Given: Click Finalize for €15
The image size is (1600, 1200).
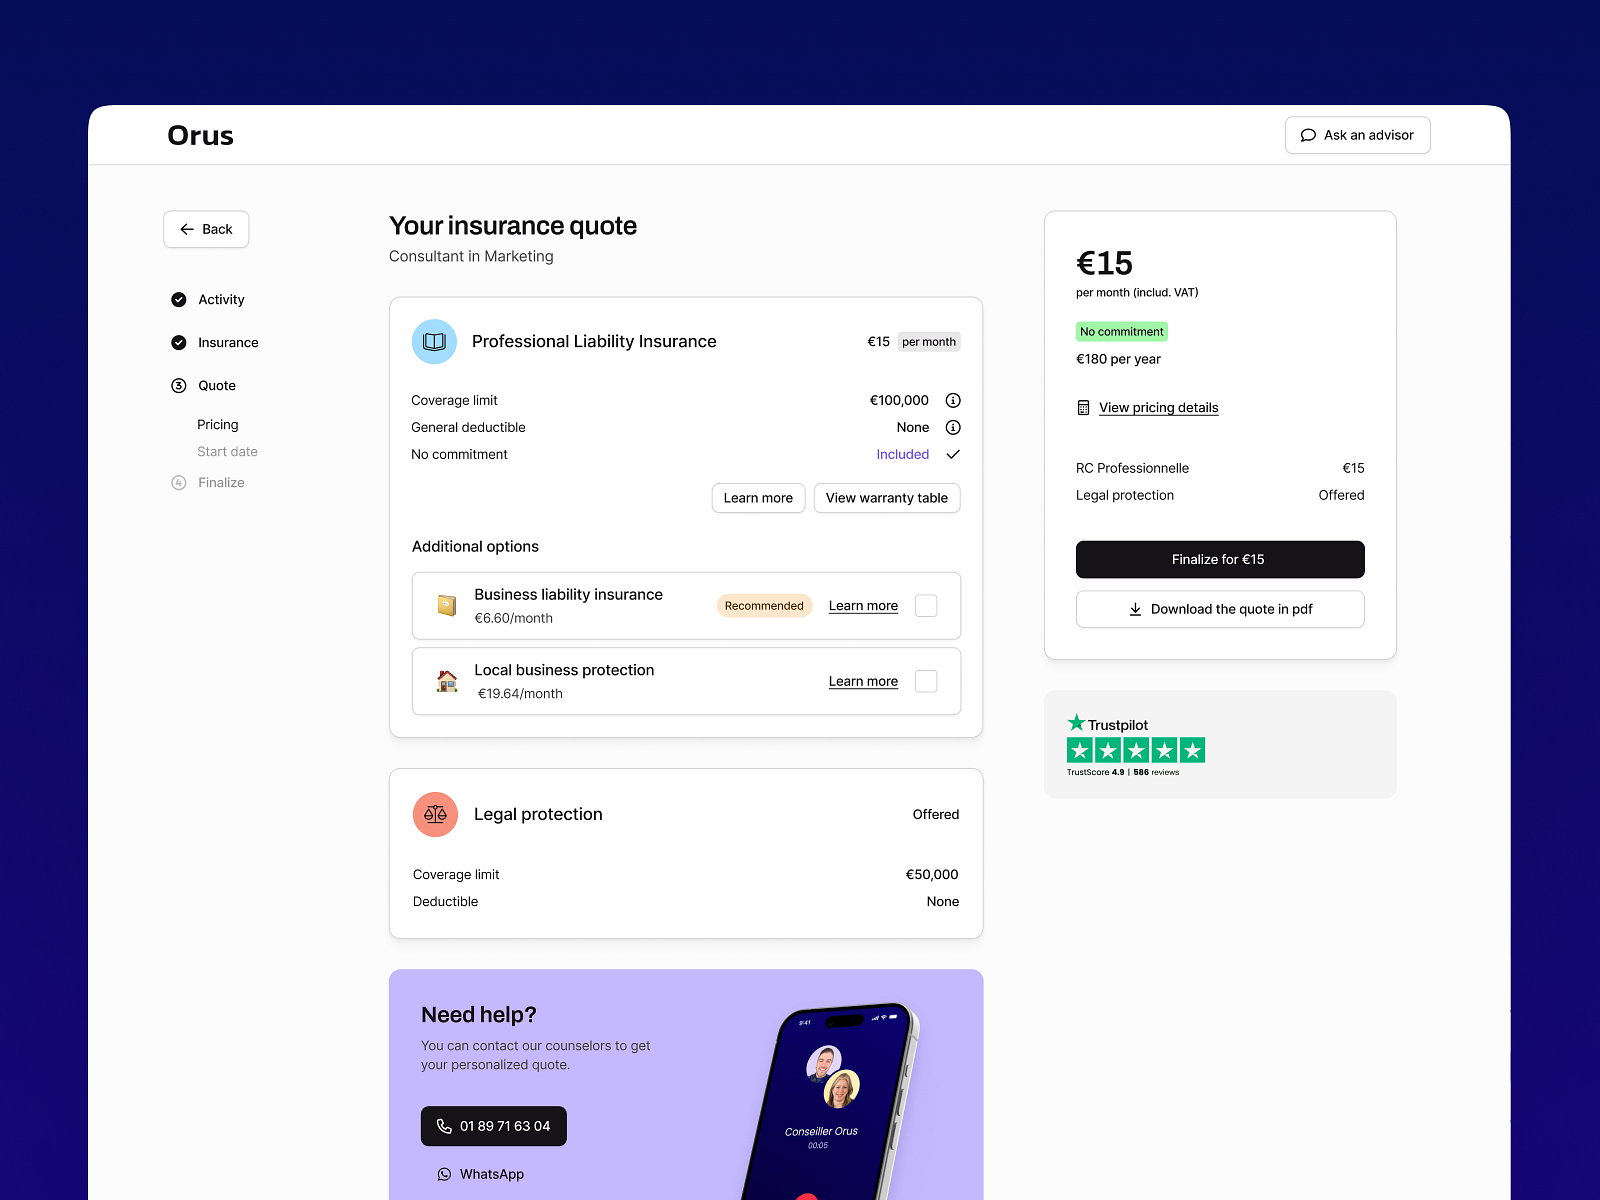Looking at the screenshot, I should click(1219, 559).
